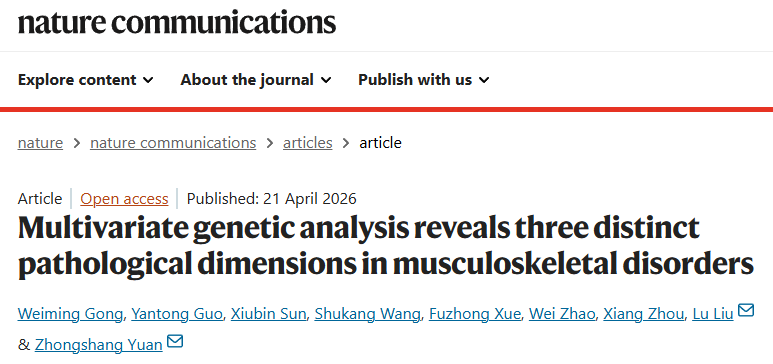Select author Yantong Guo
The width and height of the screenshot is (773, 364).
click(177, 314)
